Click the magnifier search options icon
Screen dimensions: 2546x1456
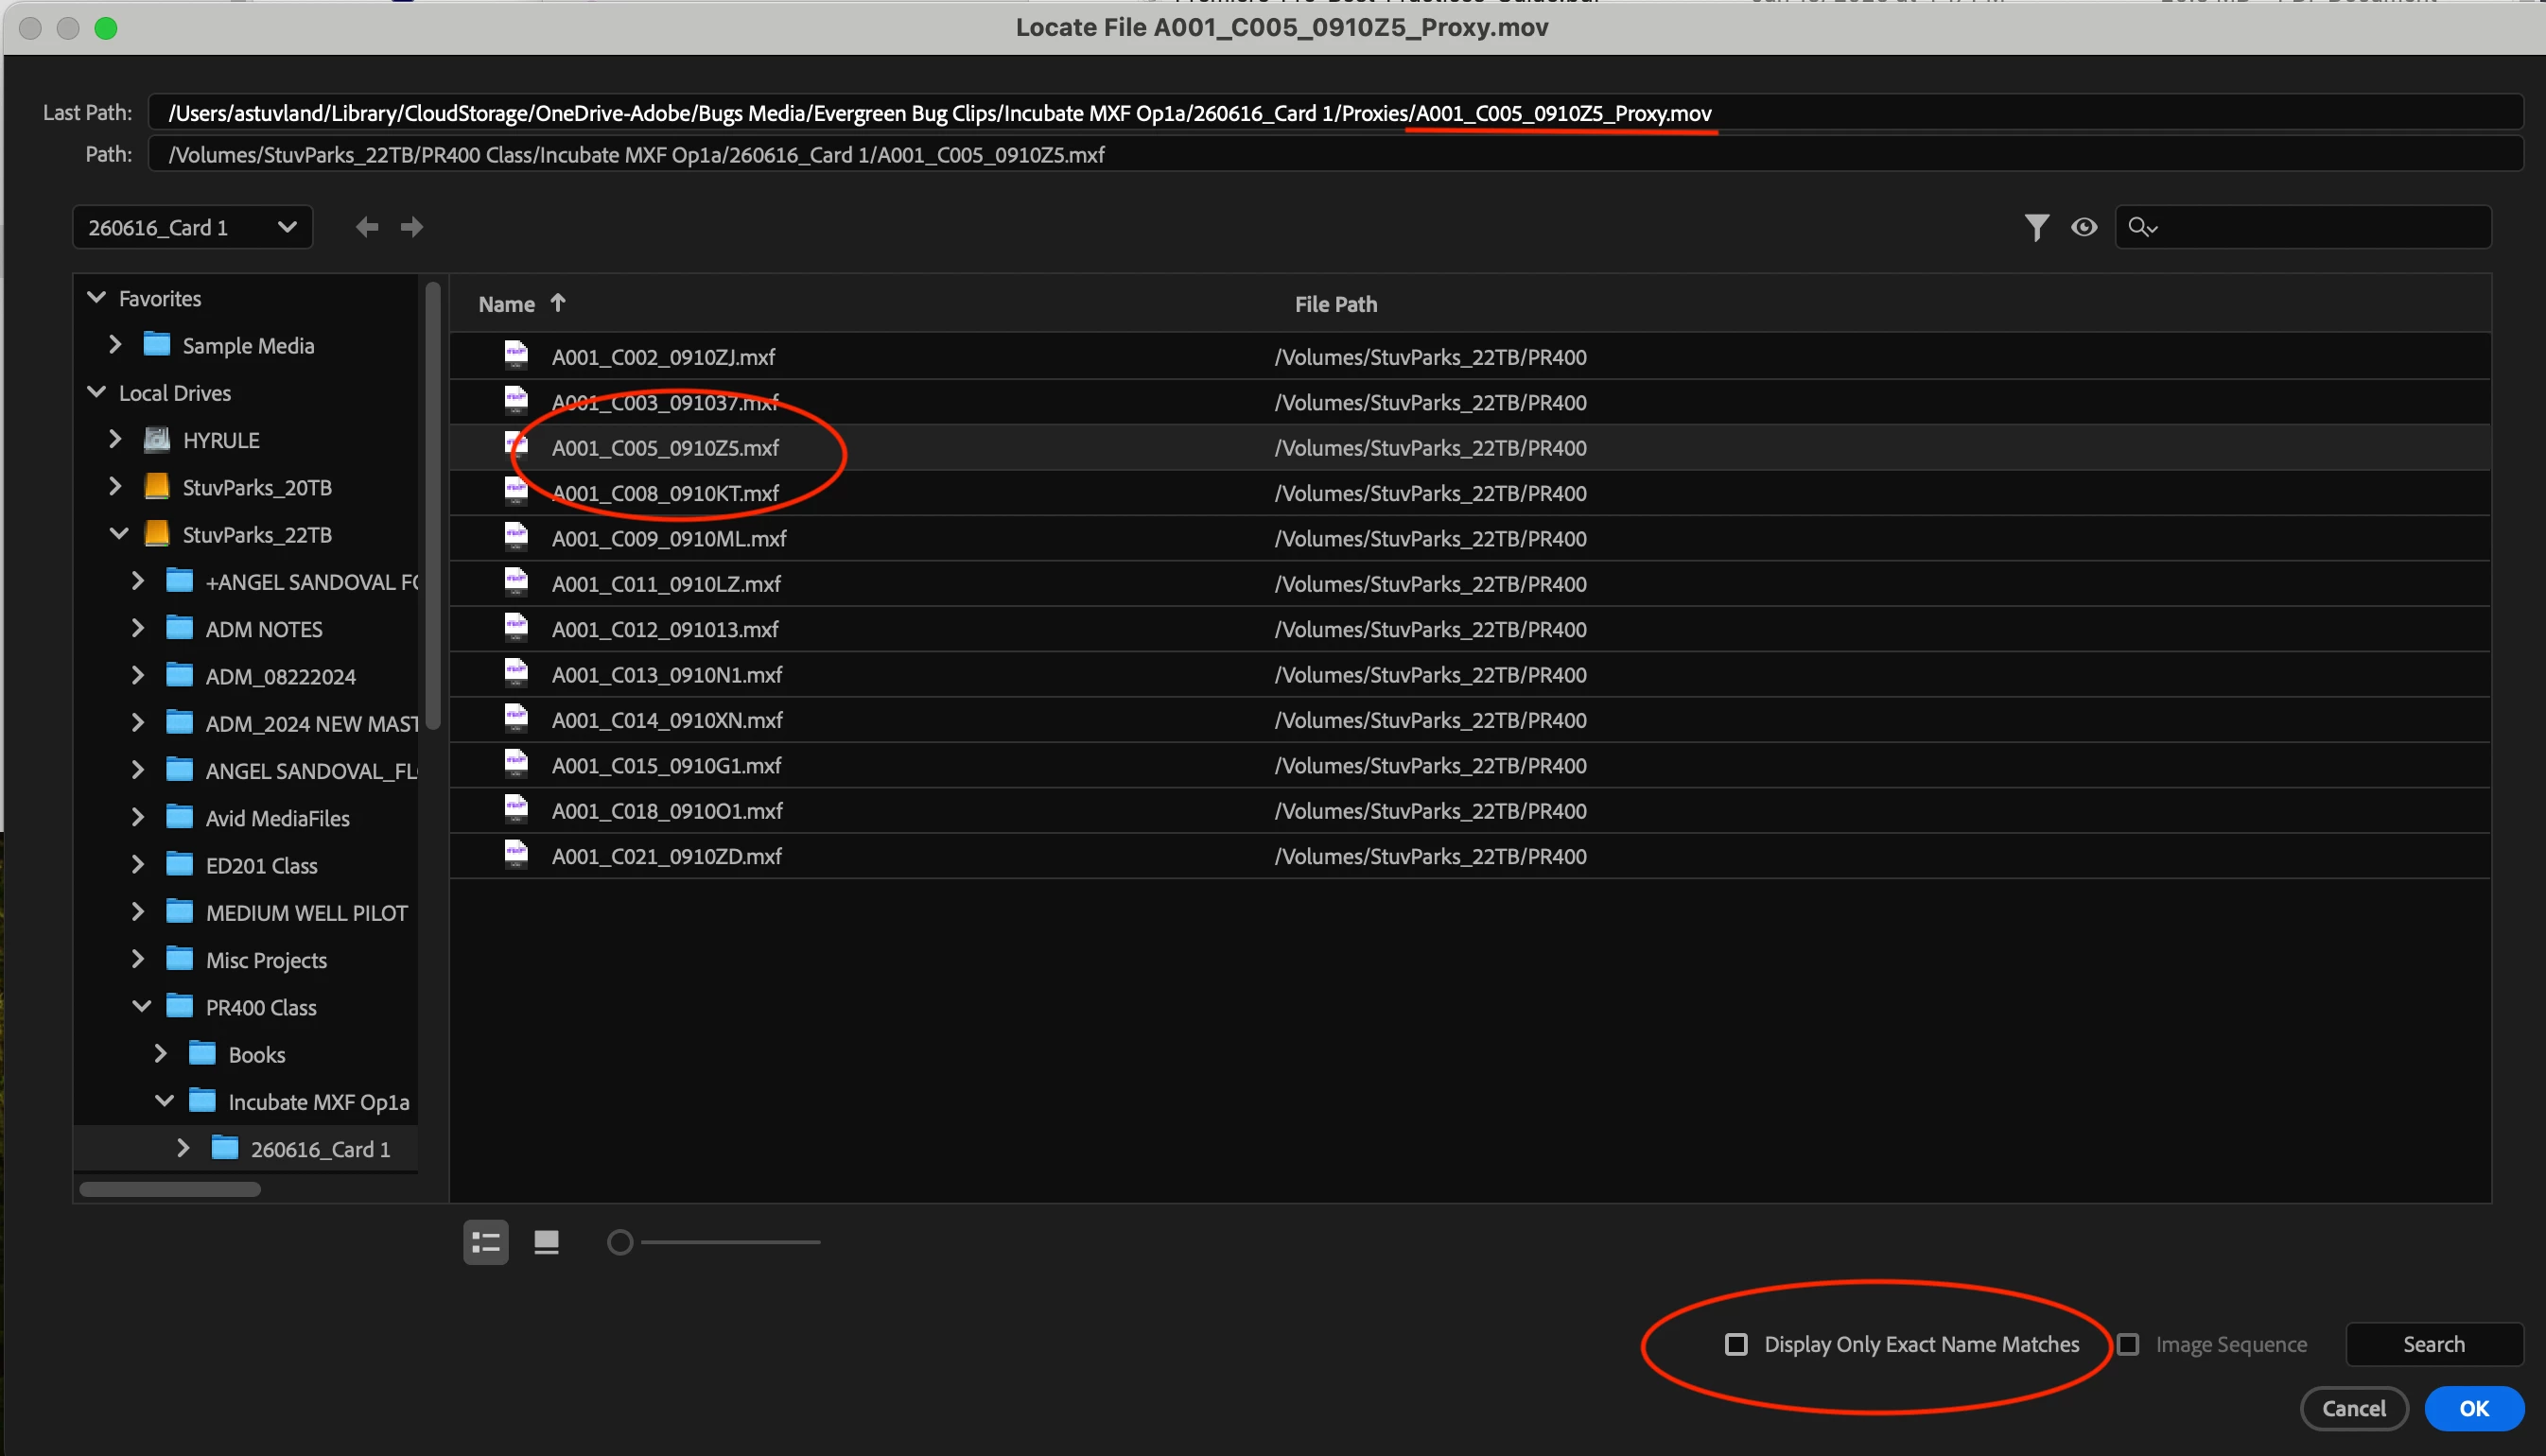coord(2142,227)
